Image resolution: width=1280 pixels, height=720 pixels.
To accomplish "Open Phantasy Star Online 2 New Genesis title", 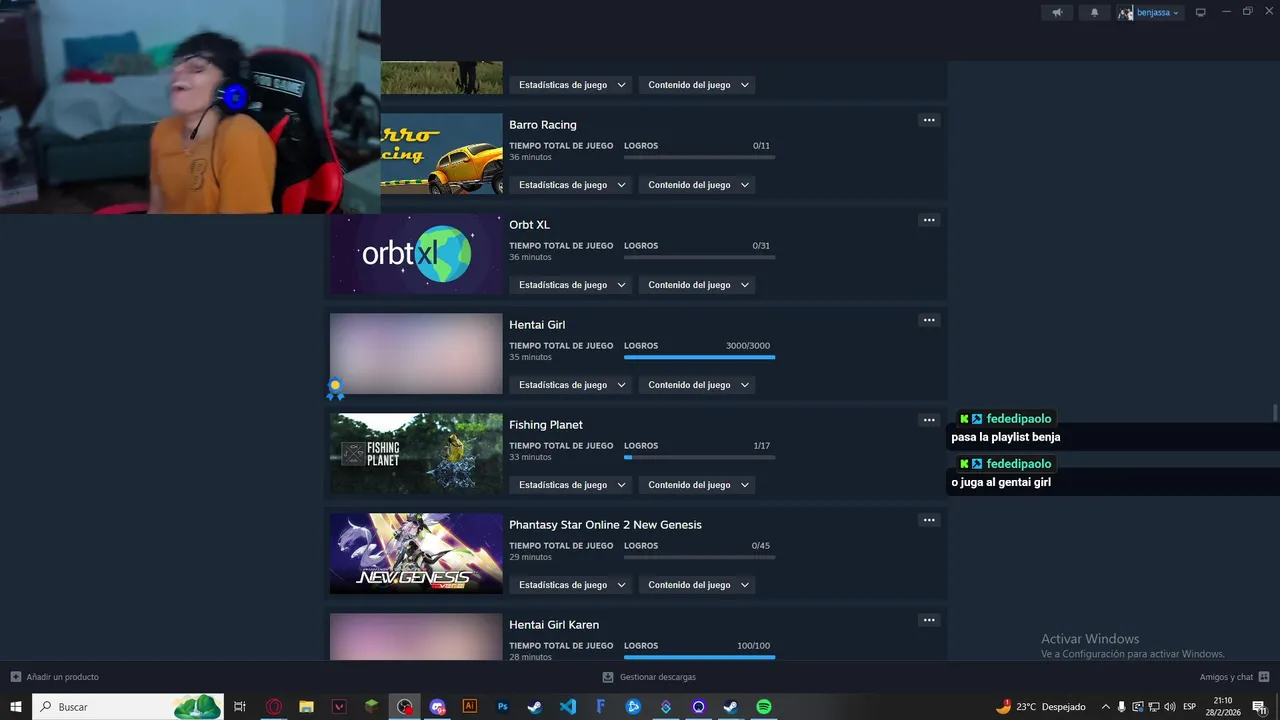I will (x=605, y=525).
